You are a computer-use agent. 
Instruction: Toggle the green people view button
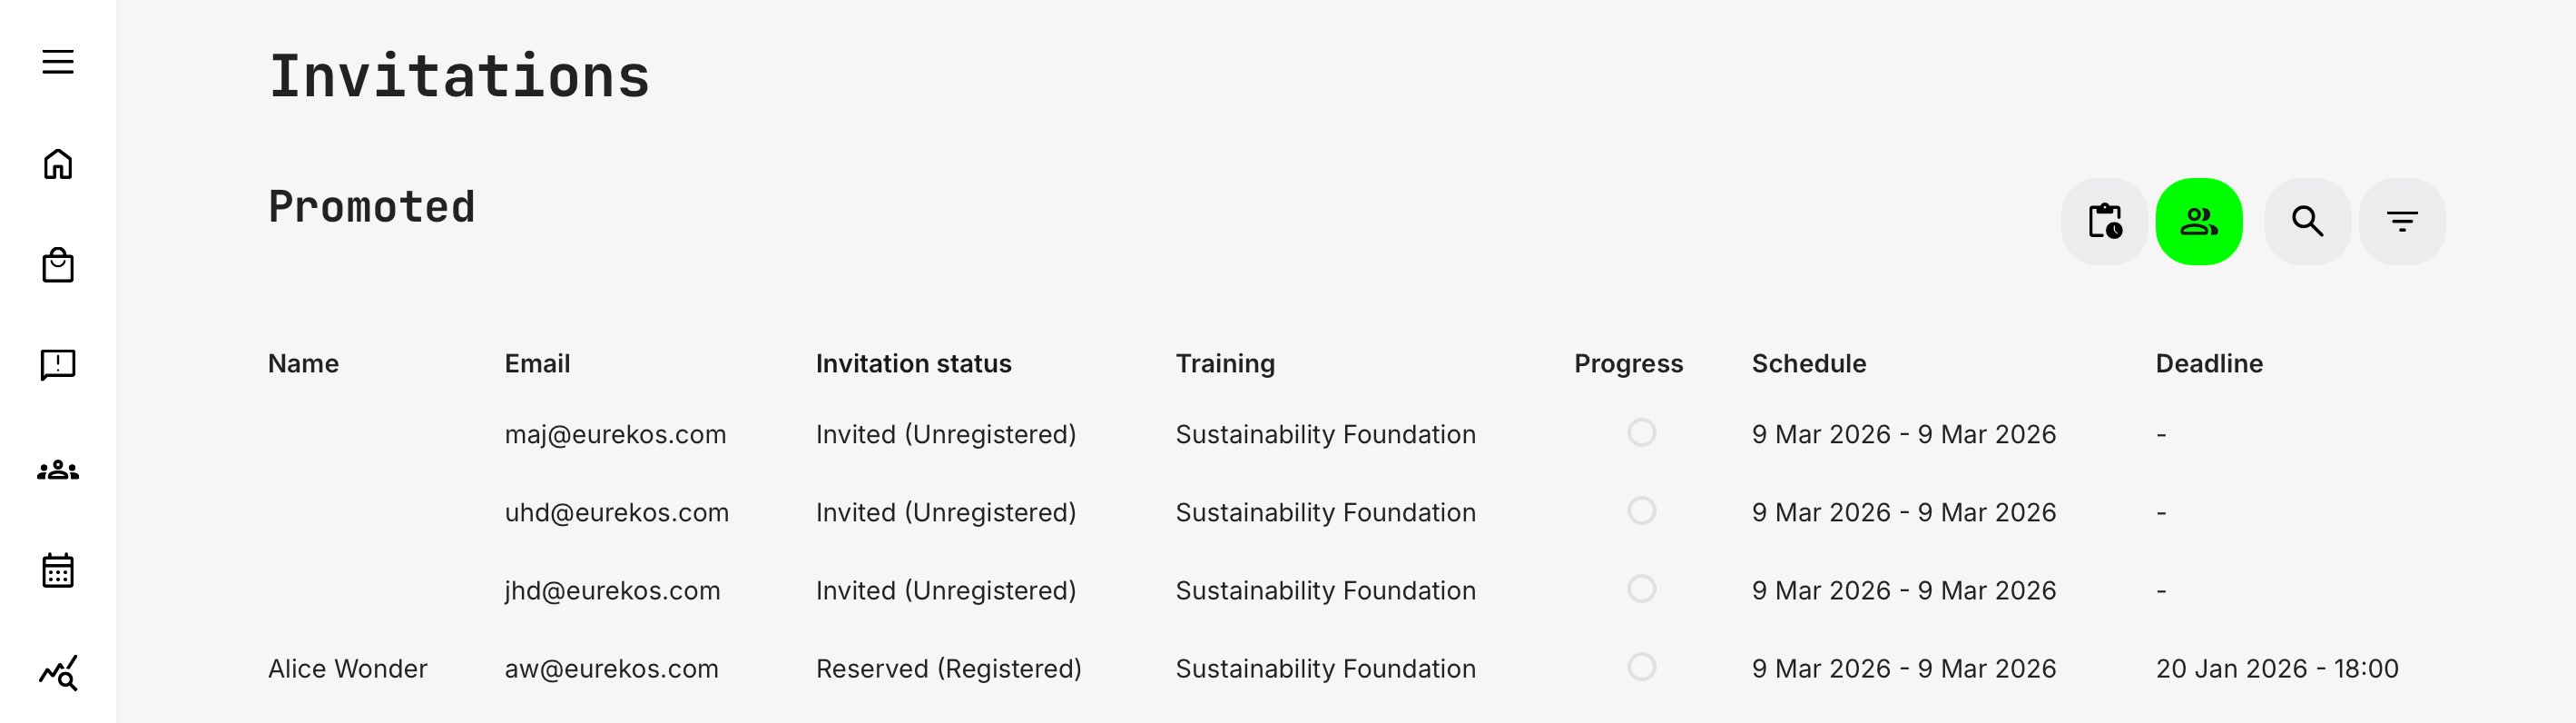click(2198, 221)
